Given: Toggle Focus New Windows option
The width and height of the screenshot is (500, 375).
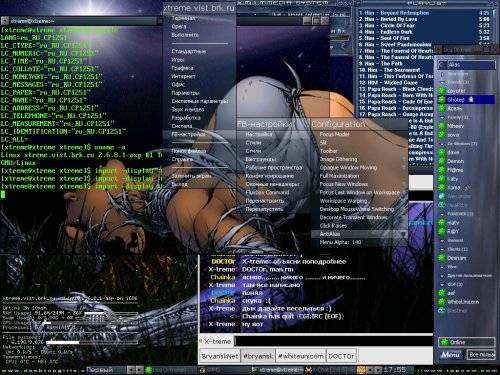Looking at the screenshot, I should 359,184.
